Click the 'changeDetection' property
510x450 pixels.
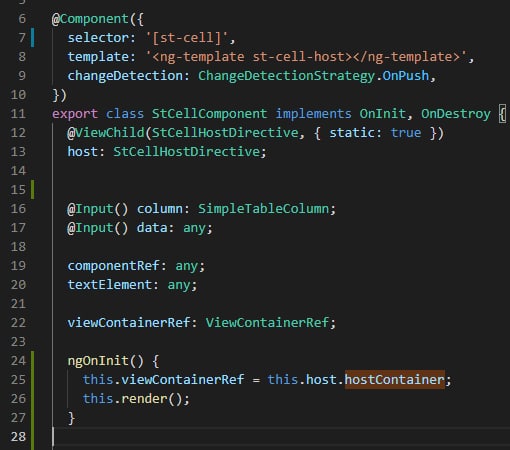tap(125, 76)
